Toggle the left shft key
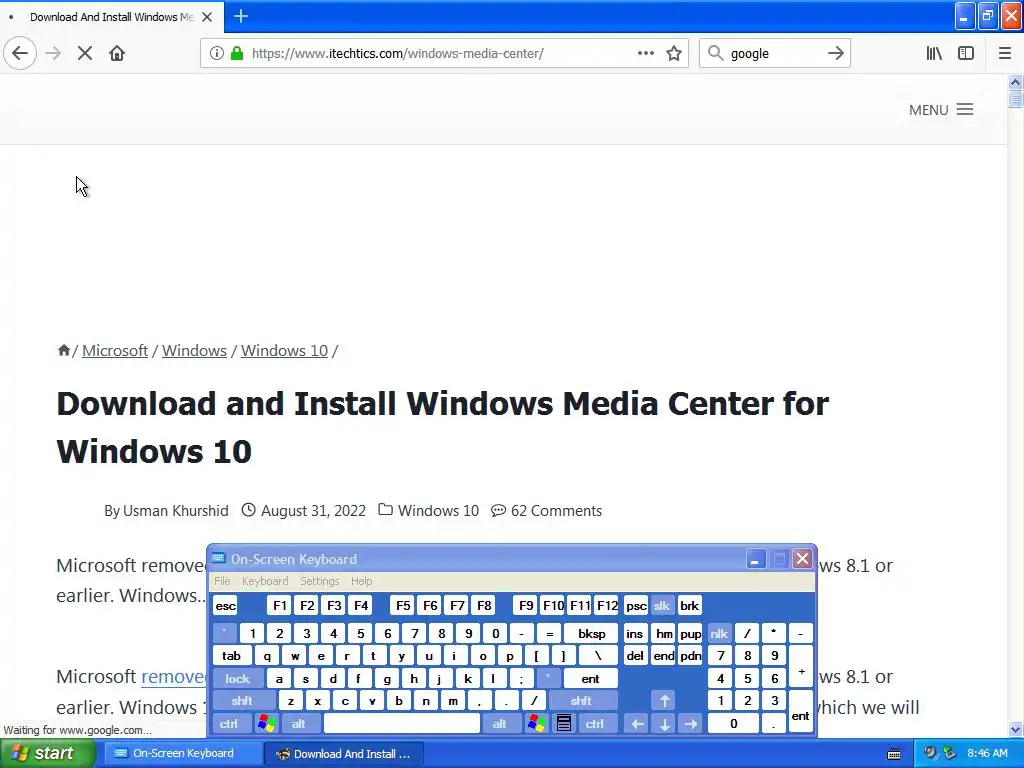The height and width of the screenshot is (768, 1024). point(242,701)
